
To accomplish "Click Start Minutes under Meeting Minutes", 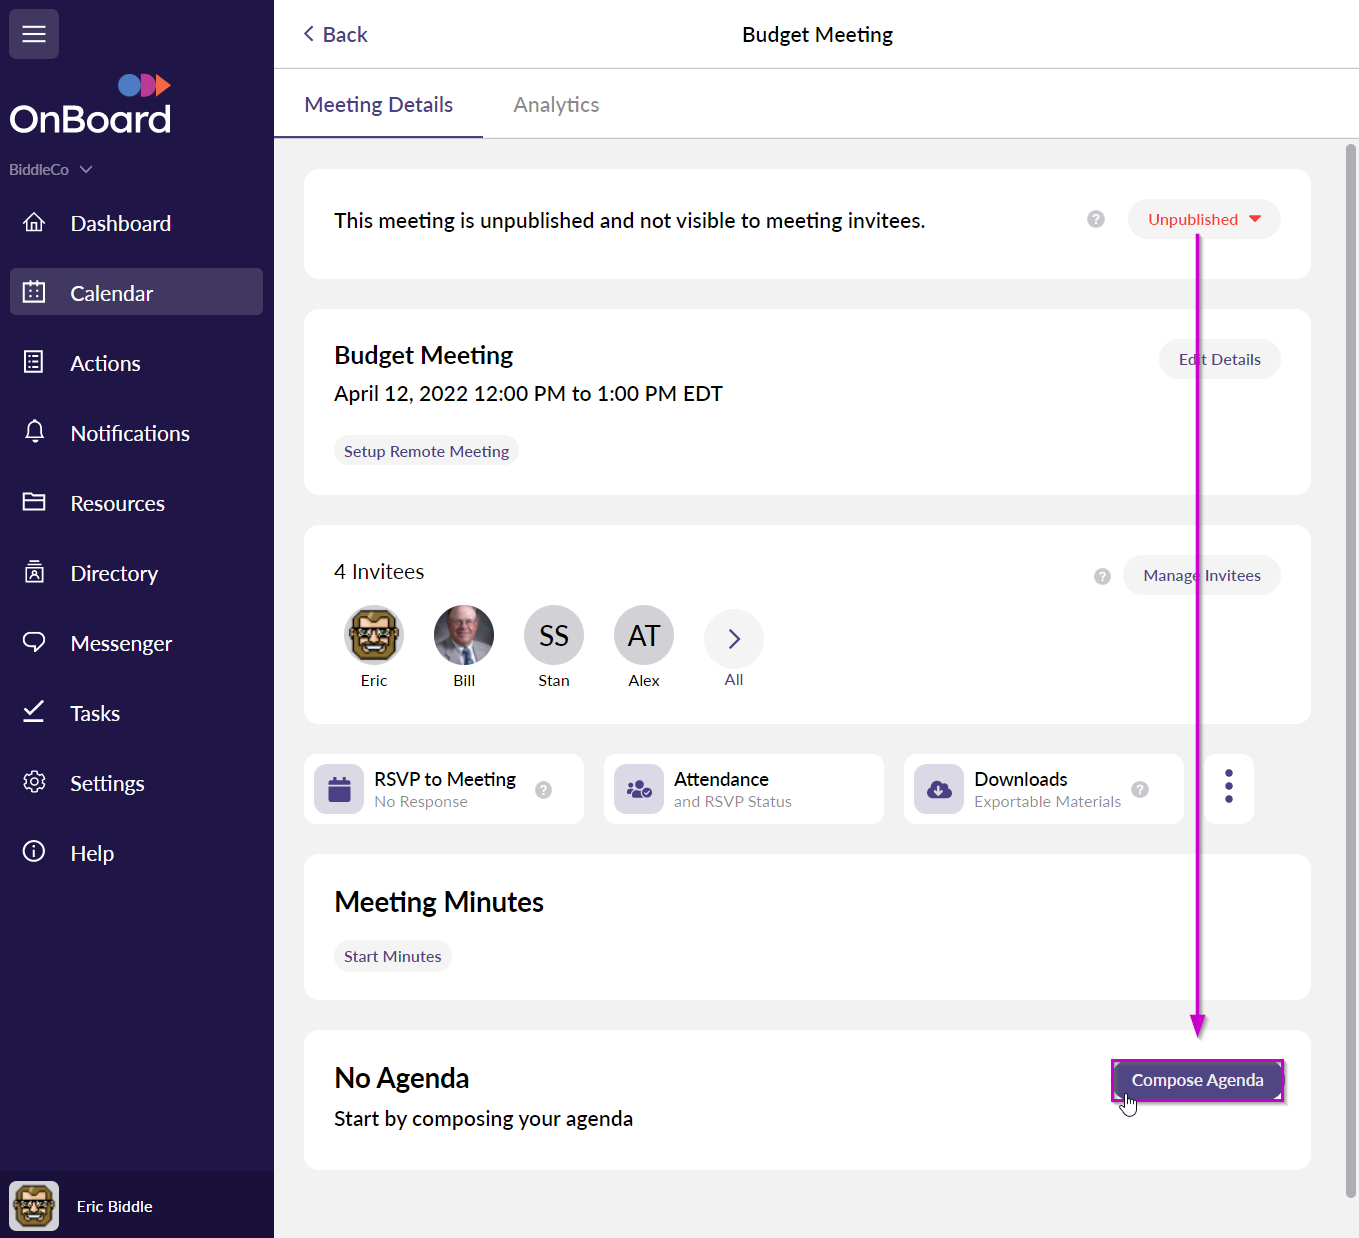I will 392,955.
